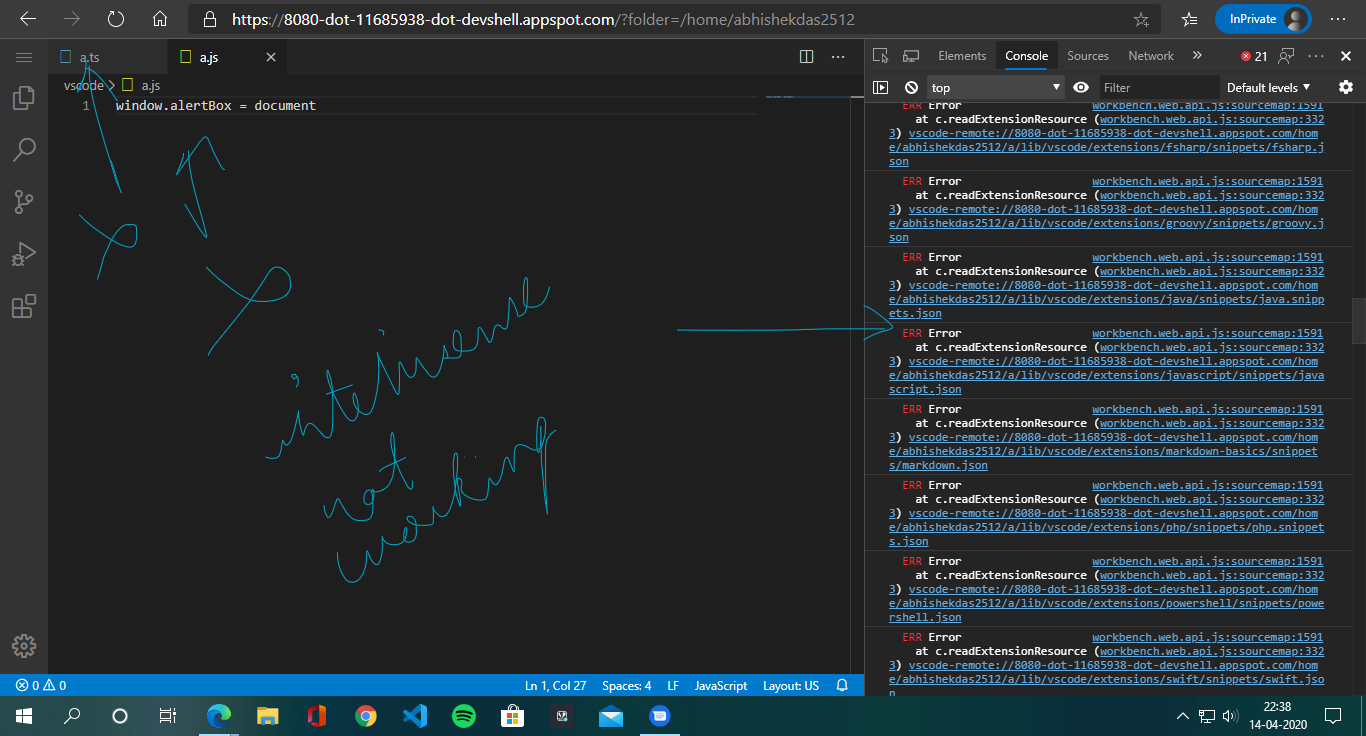Open the Extensions view

click(24, 306)
